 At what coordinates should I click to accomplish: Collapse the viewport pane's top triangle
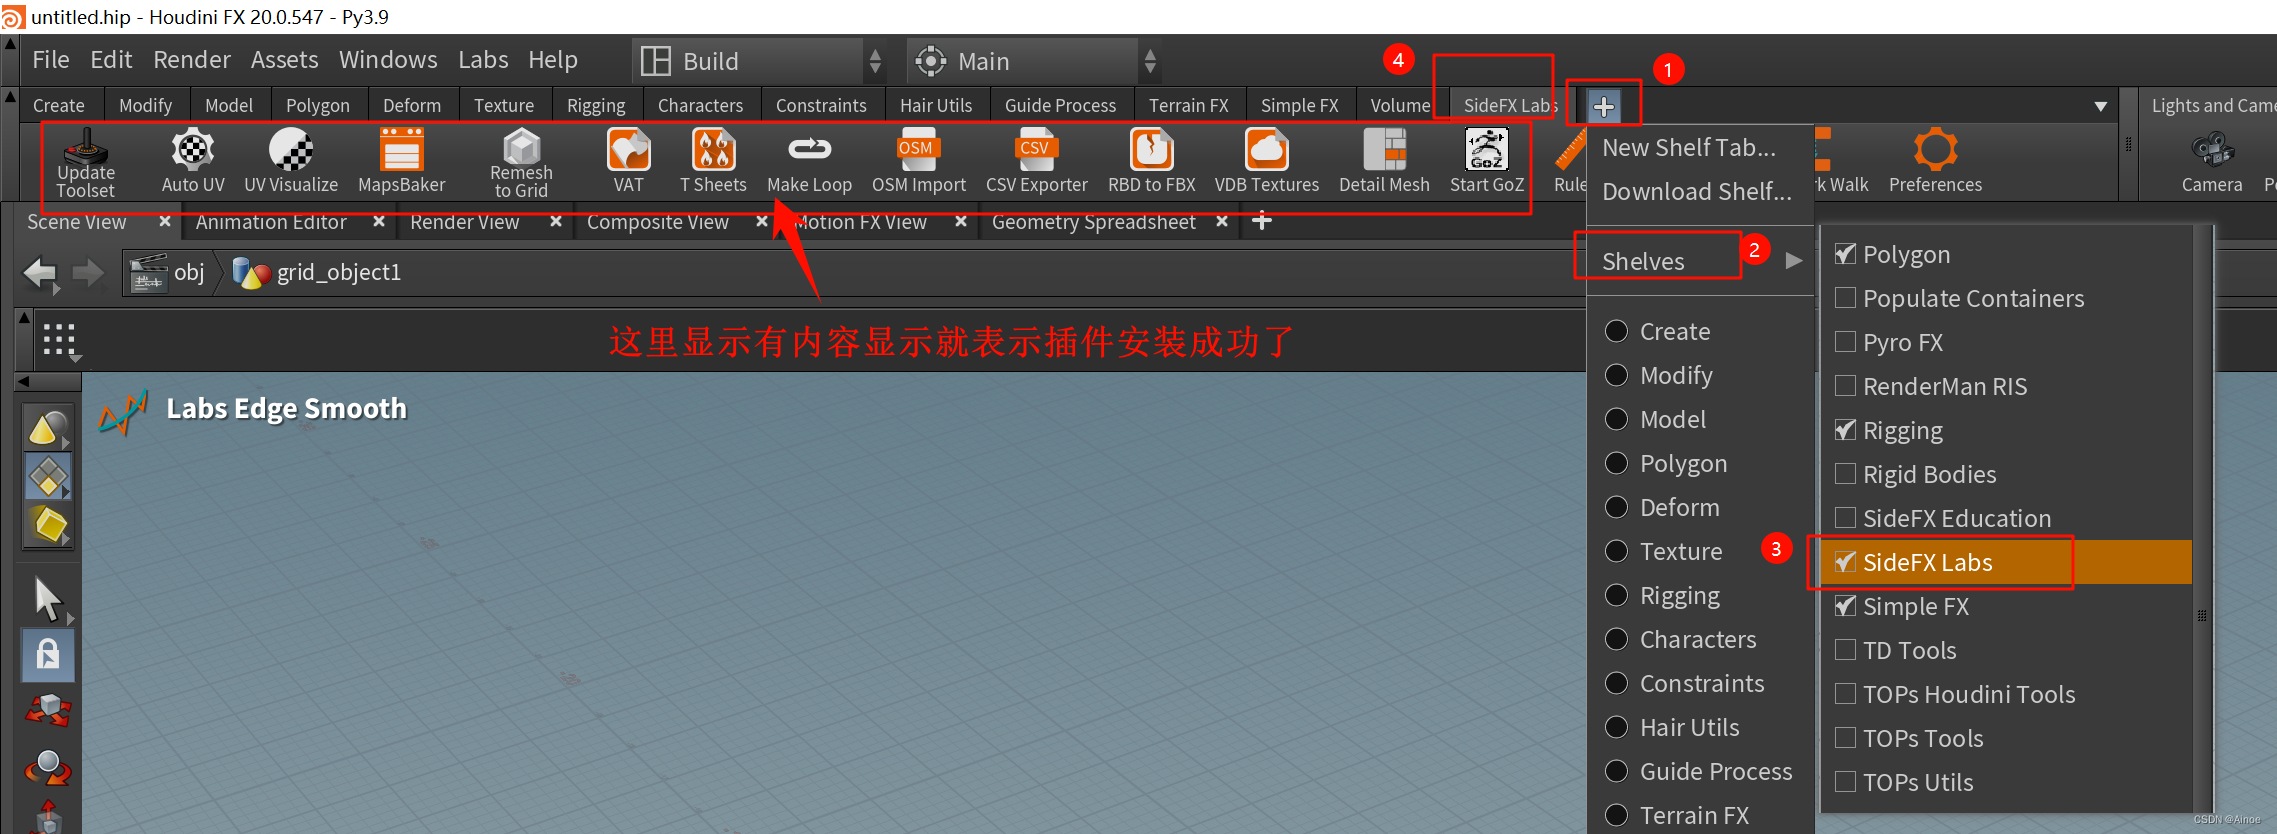(24, 317)
